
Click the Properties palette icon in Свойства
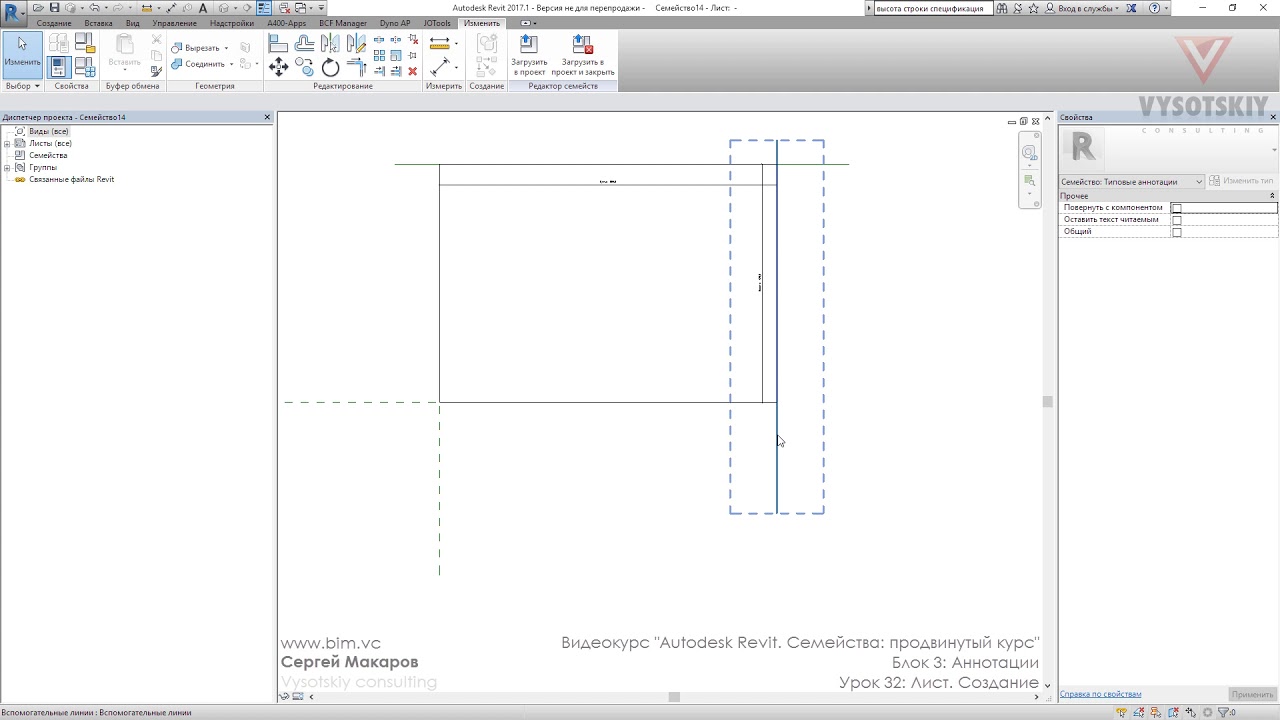(59, 67)
